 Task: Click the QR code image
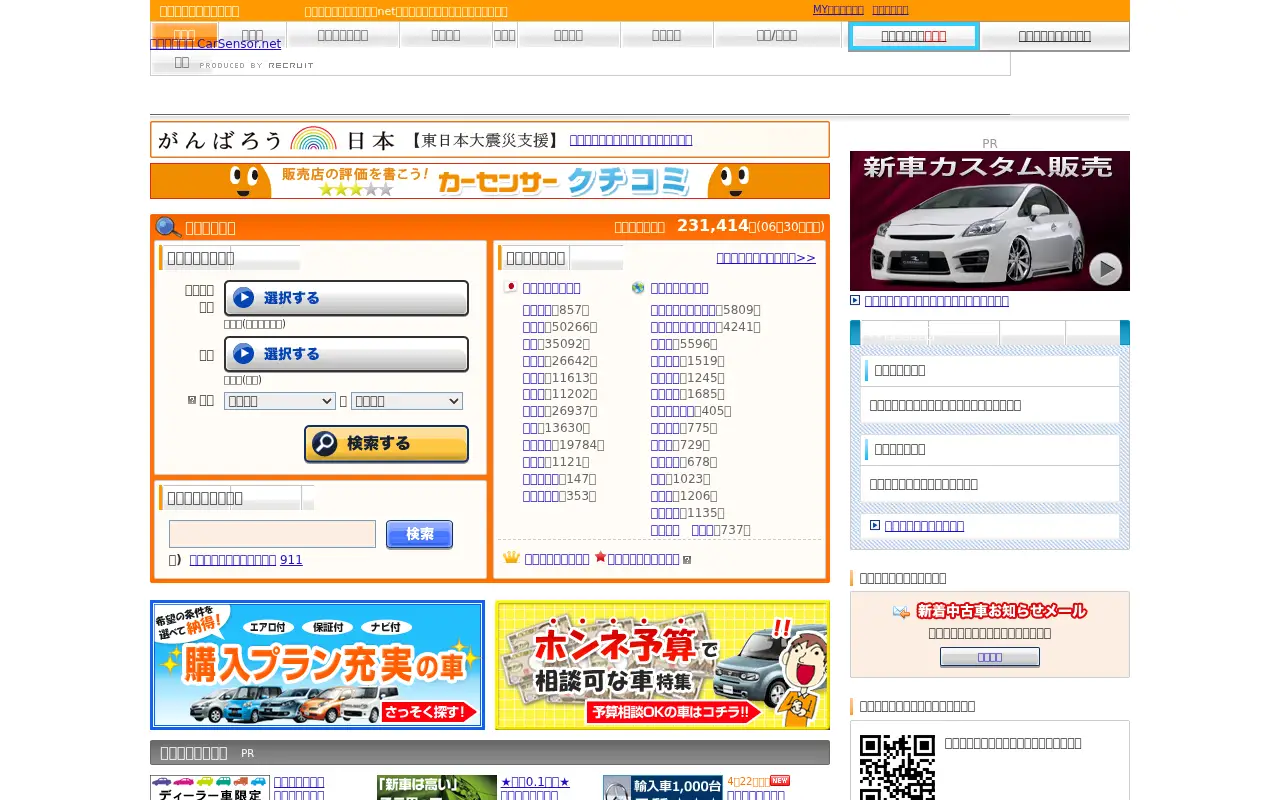[x=897, y=767]
